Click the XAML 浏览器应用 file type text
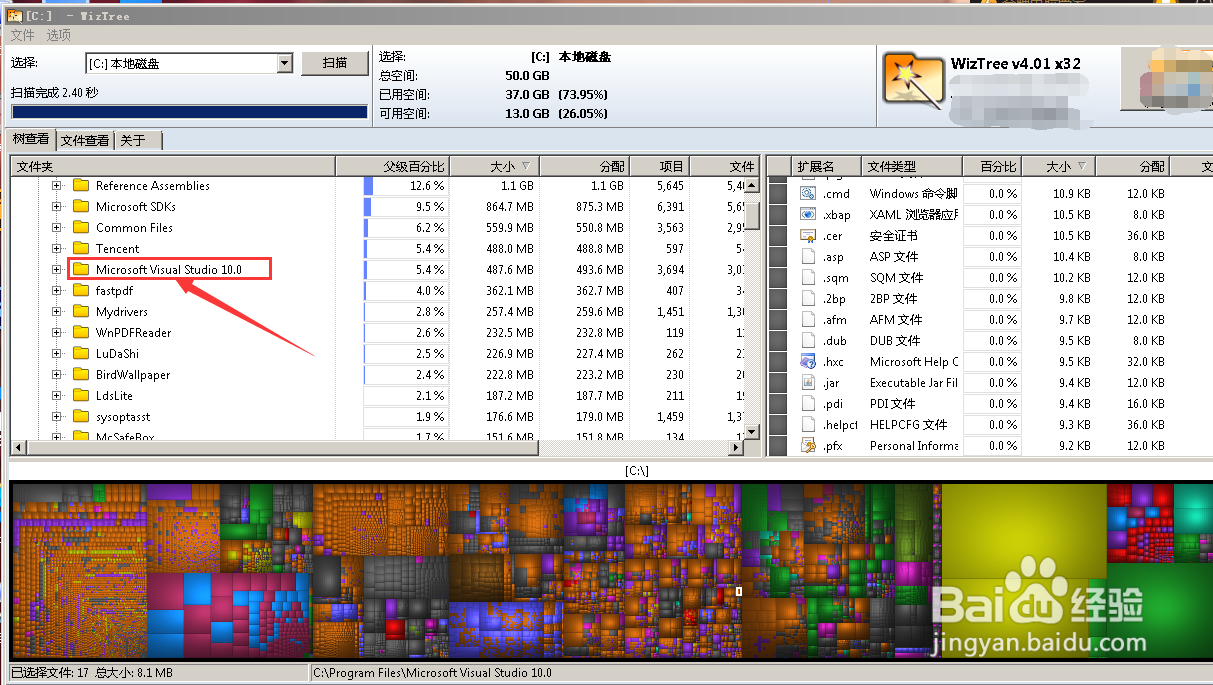 (x=913, y=214)
